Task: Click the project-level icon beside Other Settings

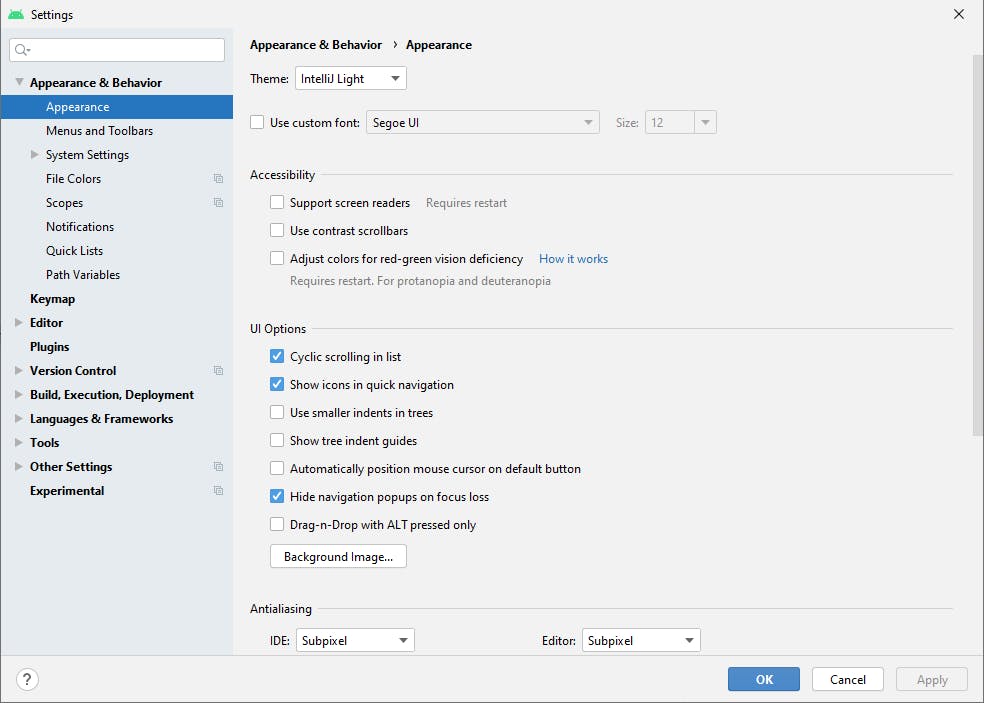Action: [x=218, y=467]
